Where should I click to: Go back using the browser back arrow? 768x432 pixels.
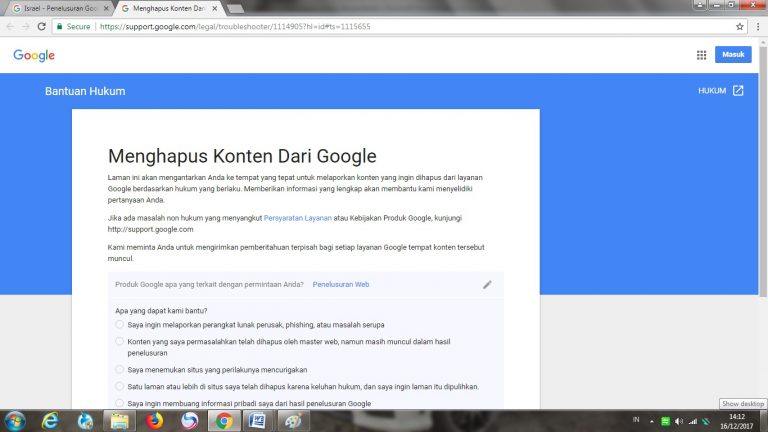[11, 26]
